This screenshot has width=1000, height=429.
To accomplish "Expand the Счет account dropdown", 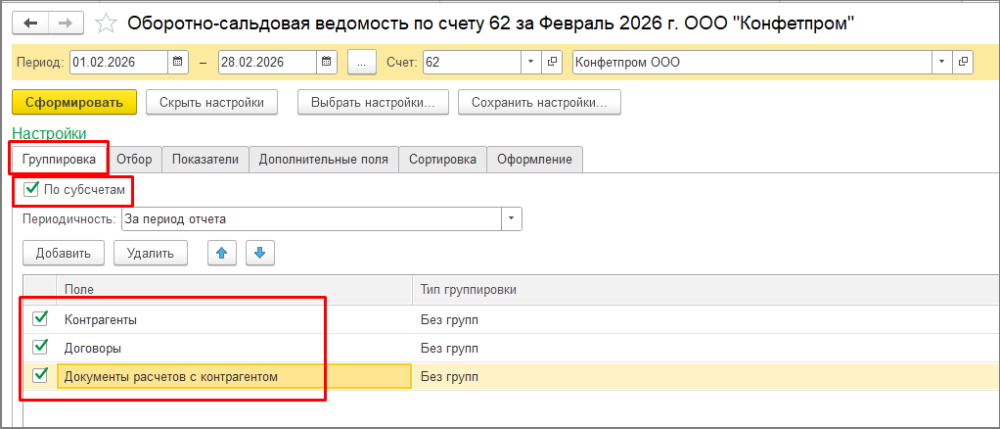I will click(x=531, y=62).
